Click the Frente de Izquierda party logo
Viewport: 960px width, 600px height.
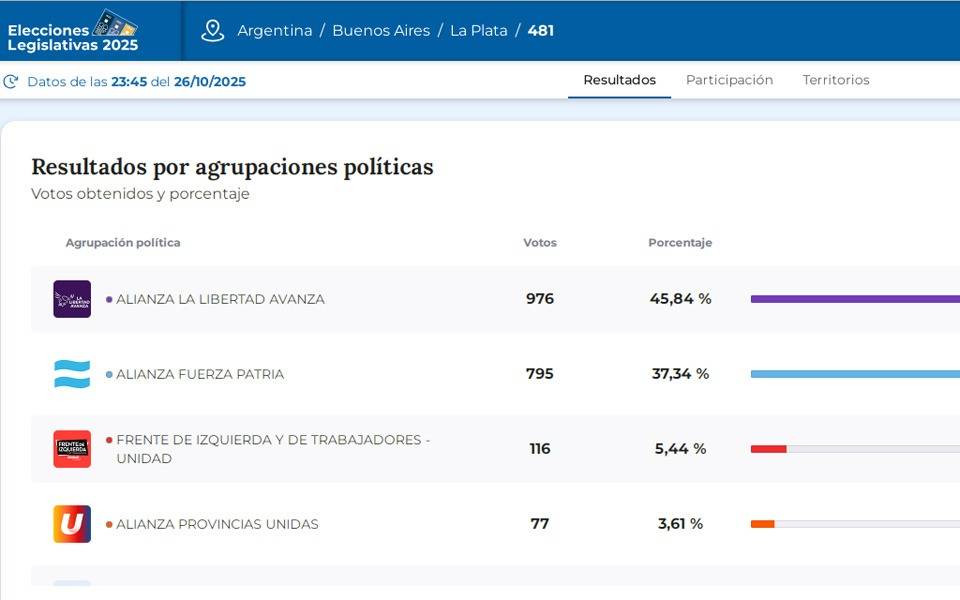[72, 449]
